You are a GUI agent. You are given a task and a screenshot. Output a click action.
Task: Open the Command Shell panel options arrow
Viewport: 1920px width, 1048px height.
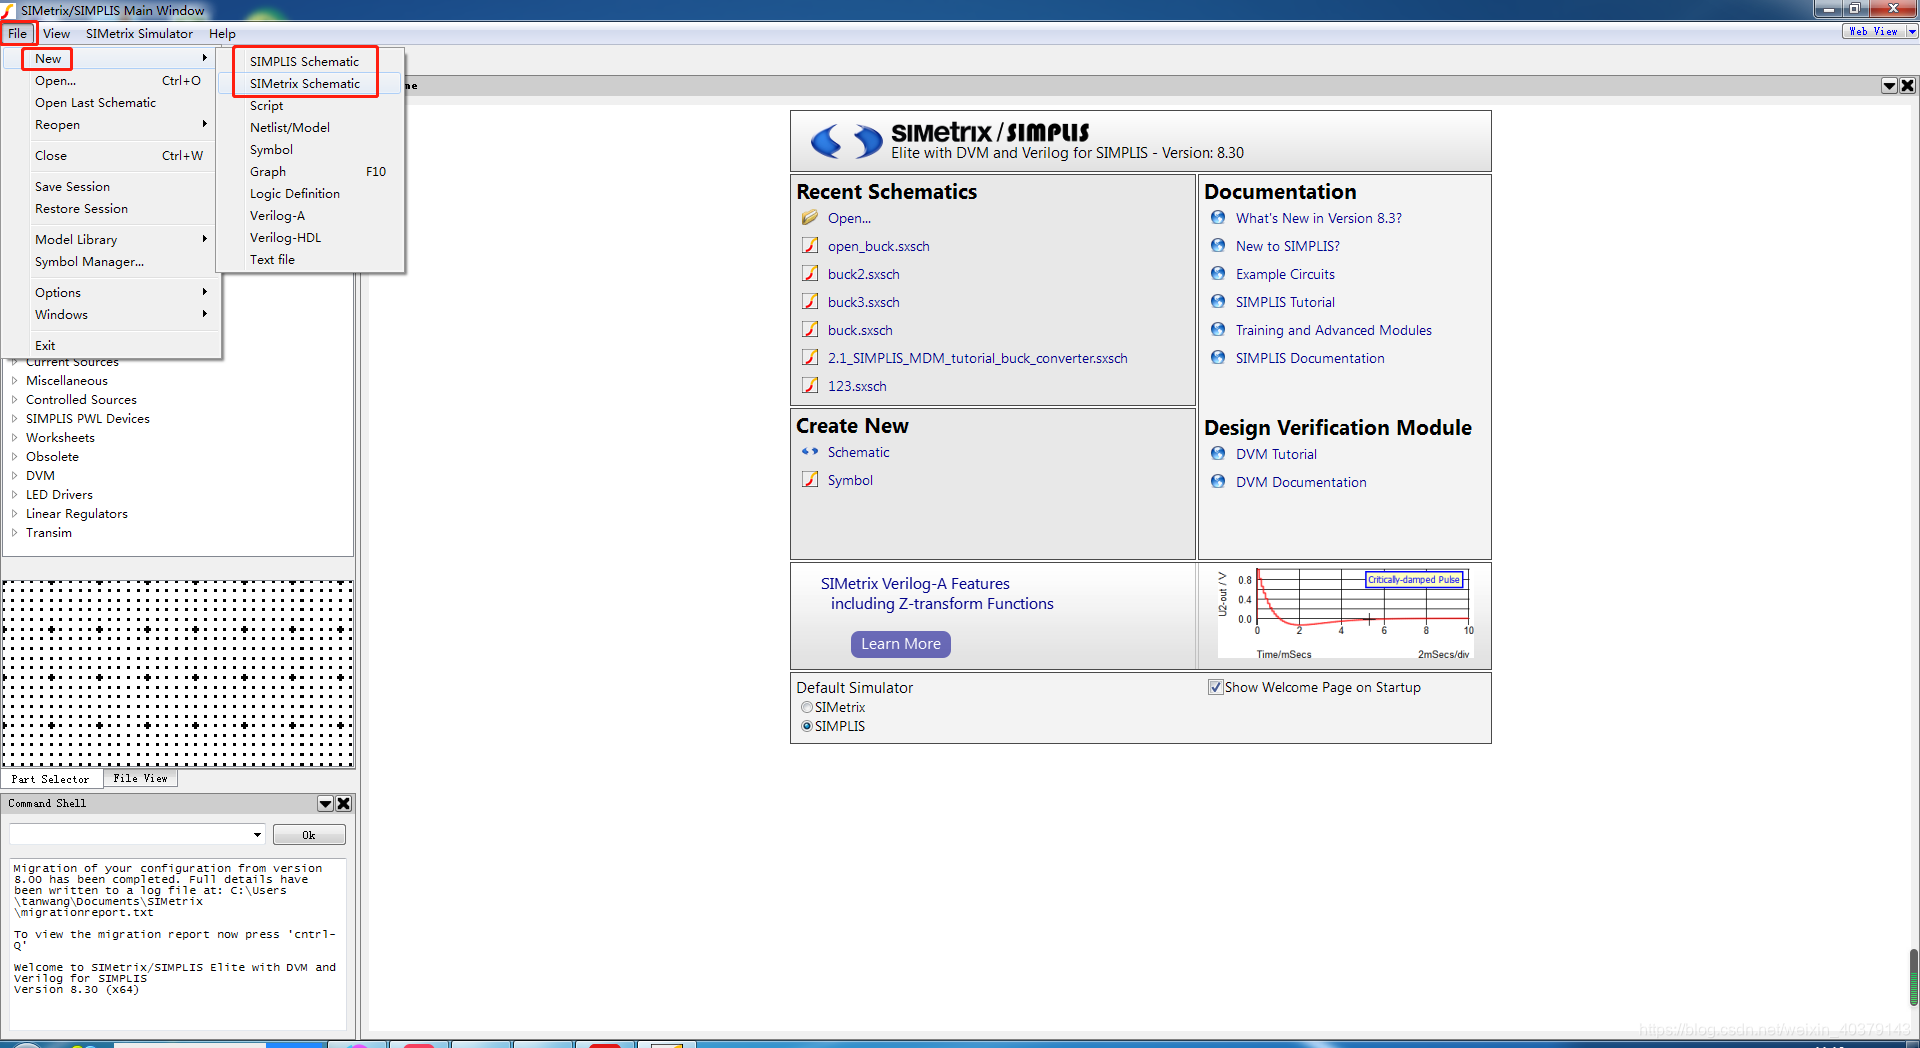[326, 804]
